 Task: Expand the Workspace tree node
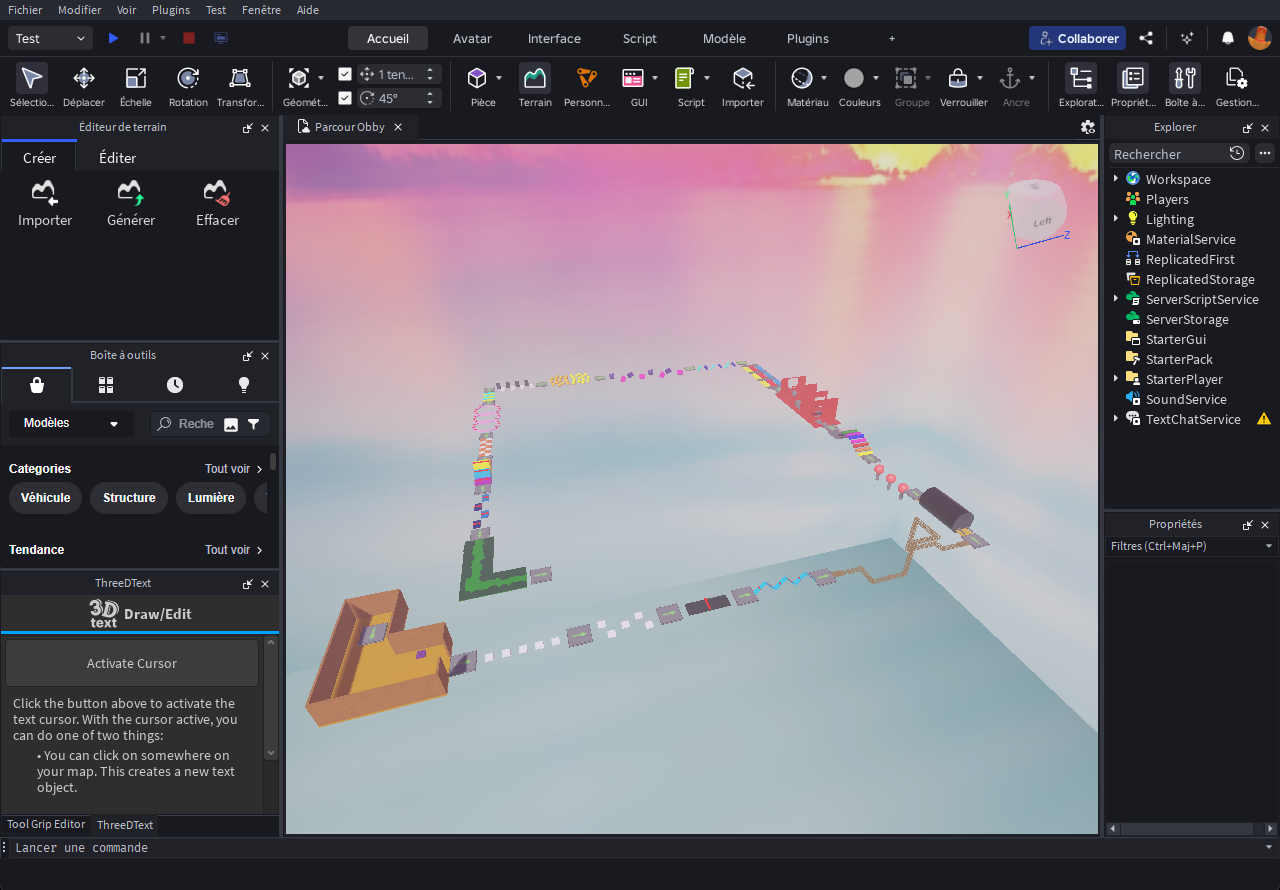pos(1116,179)
